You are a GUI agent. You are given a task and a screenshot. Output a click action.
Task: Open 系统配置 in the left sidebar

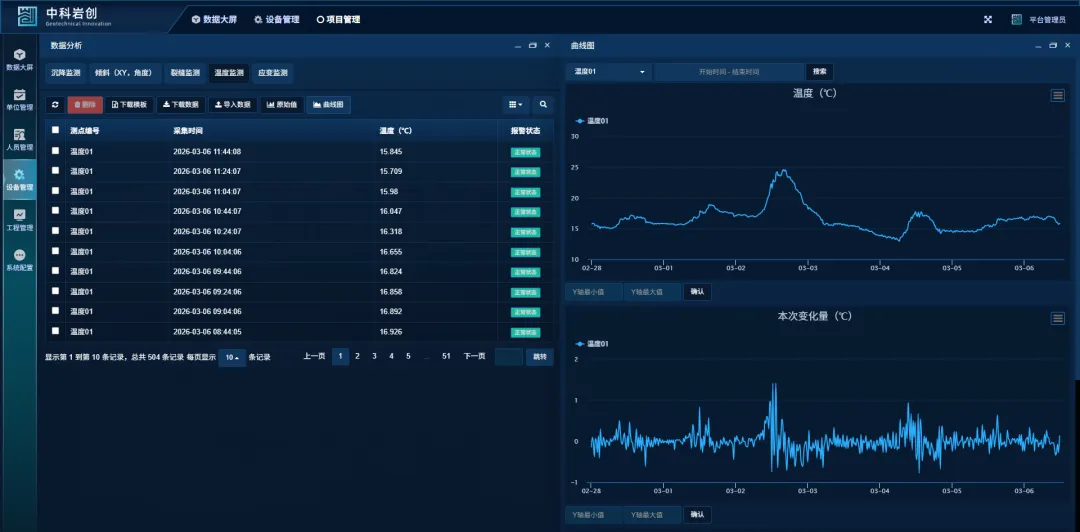[x=19, y=260]
